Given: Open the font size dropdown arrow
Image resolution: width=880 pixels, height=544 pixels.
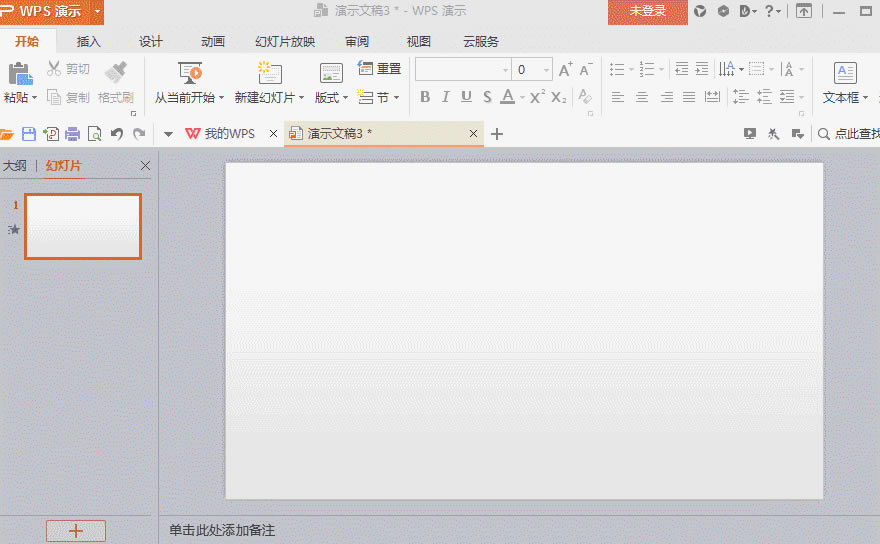Looking at the screenshot, I should [x=546, y=70].
